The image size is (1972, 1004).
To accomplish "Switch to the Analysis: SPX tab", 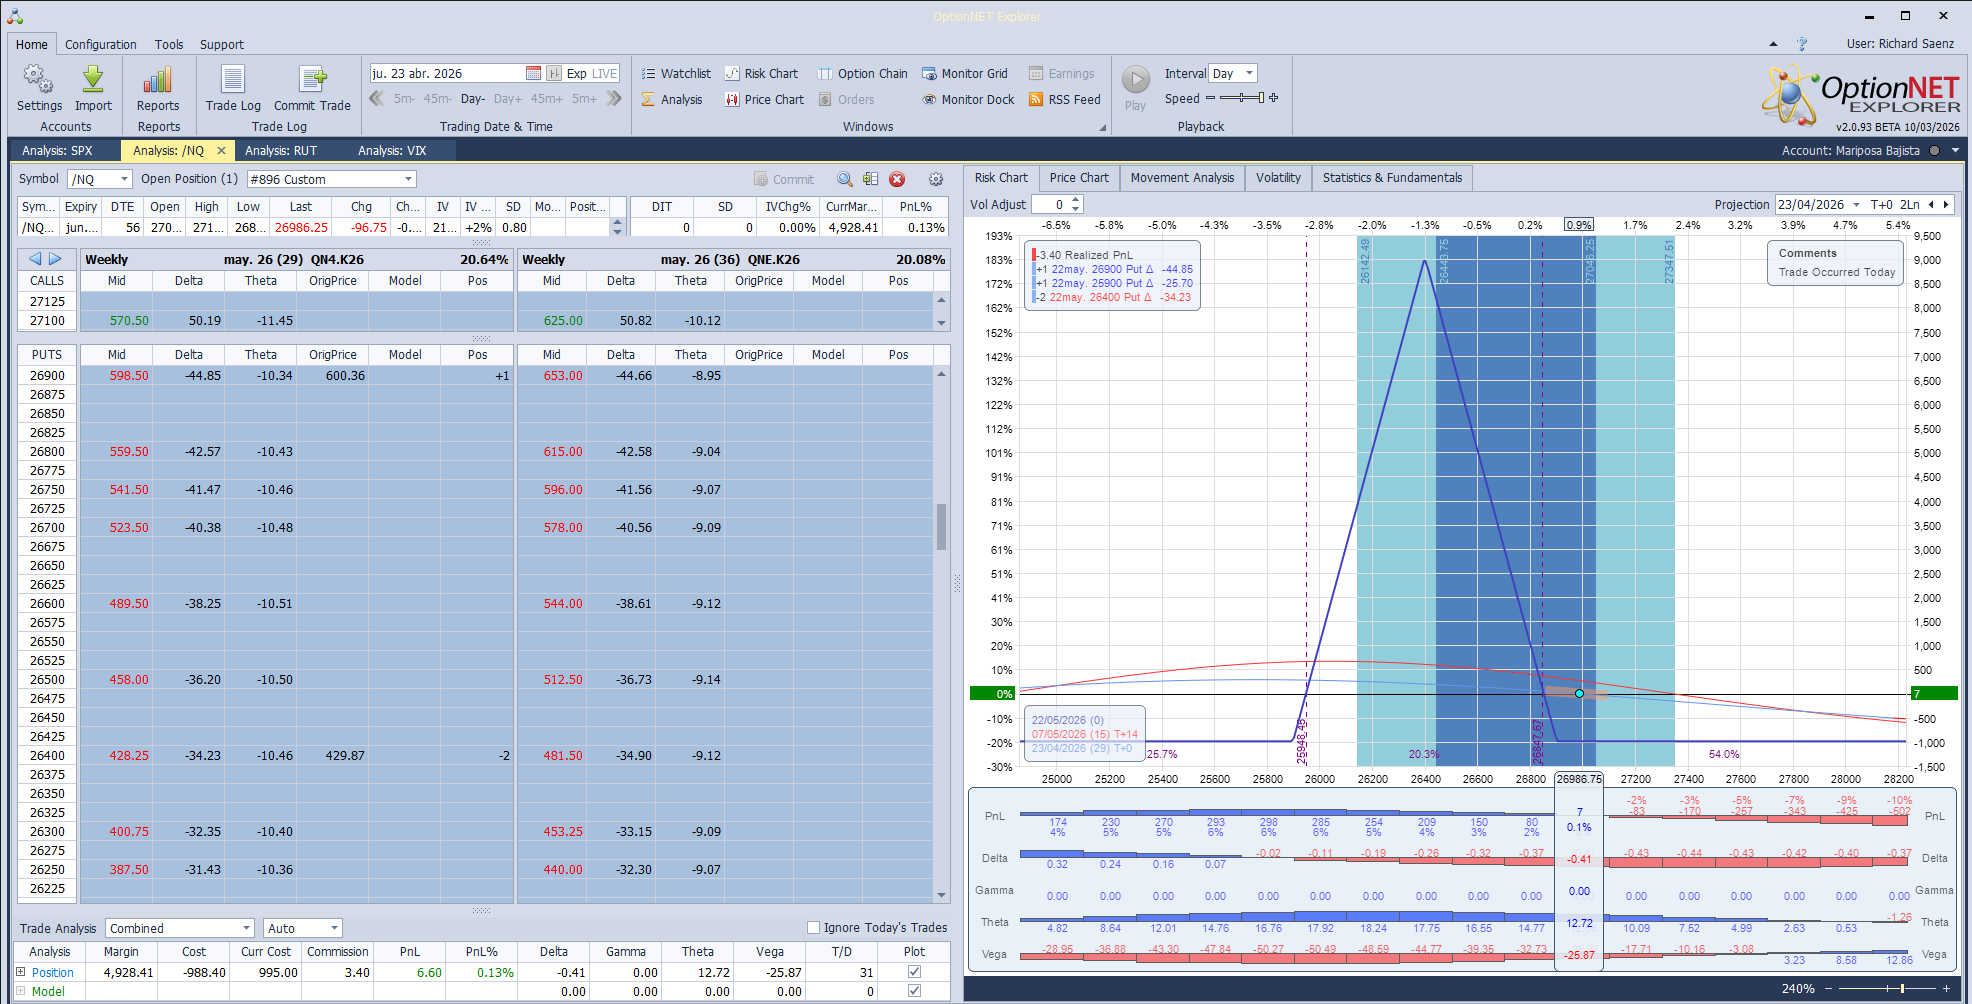I will pos(57,151).
